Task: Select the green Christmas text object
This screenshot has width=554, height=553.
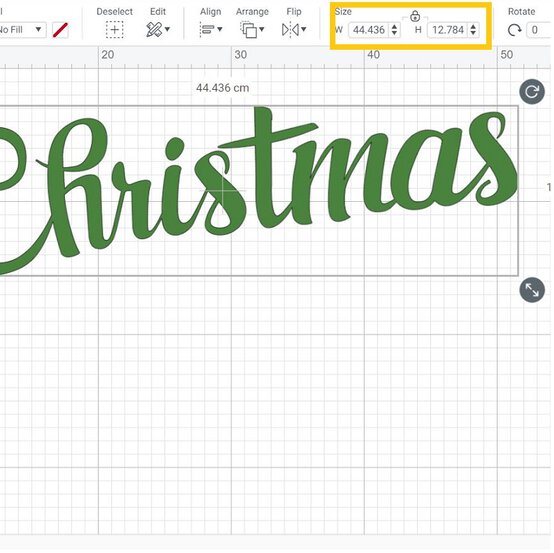Action: click(x=258, y=191)
